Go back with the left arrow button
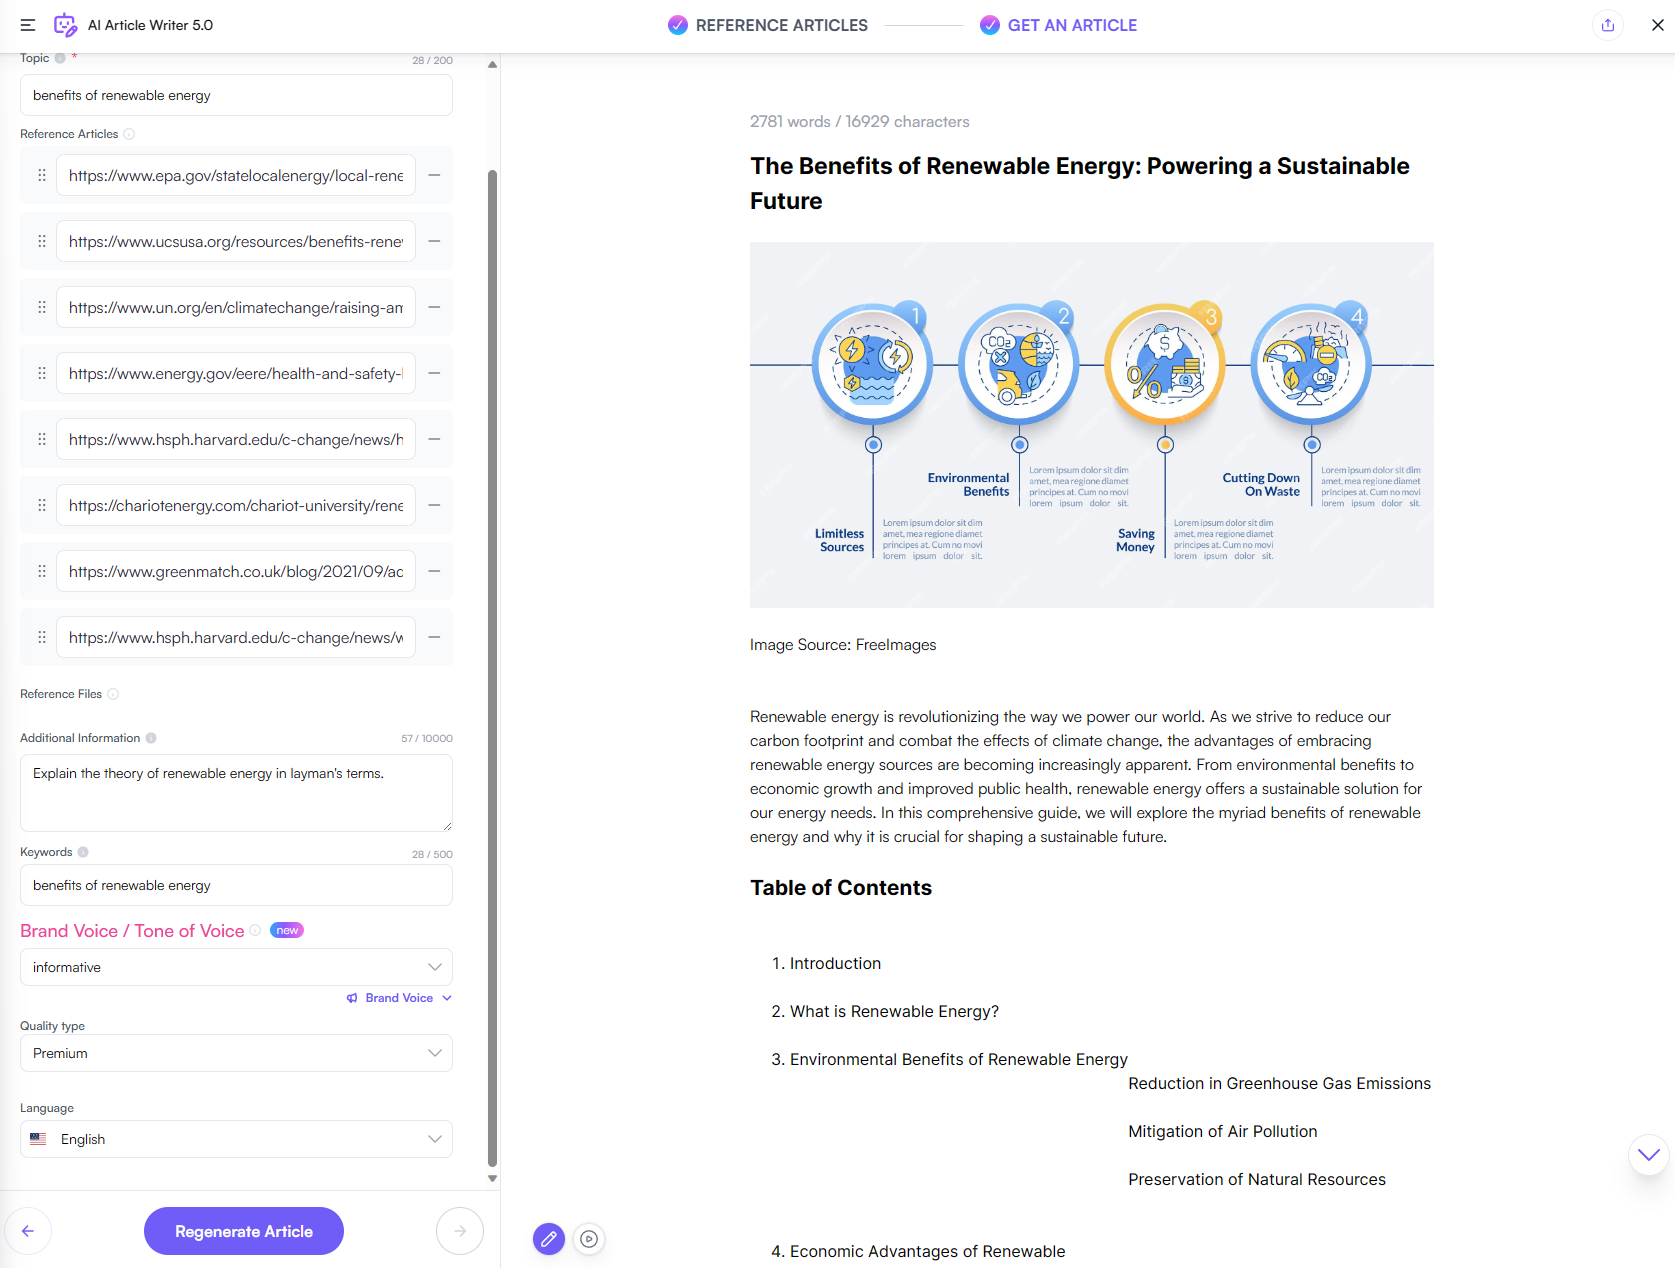Screen dimensions: 1675x1268 pyautogui.click(x=28, y=1231)
